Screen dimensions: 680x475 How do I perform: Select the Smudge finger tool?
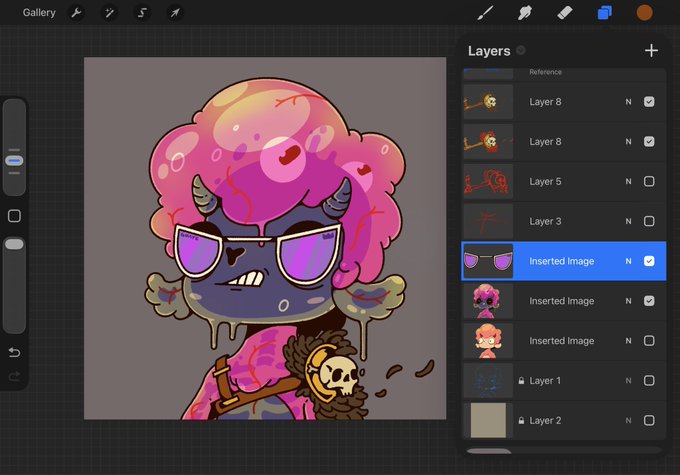(x=525, y=13)
